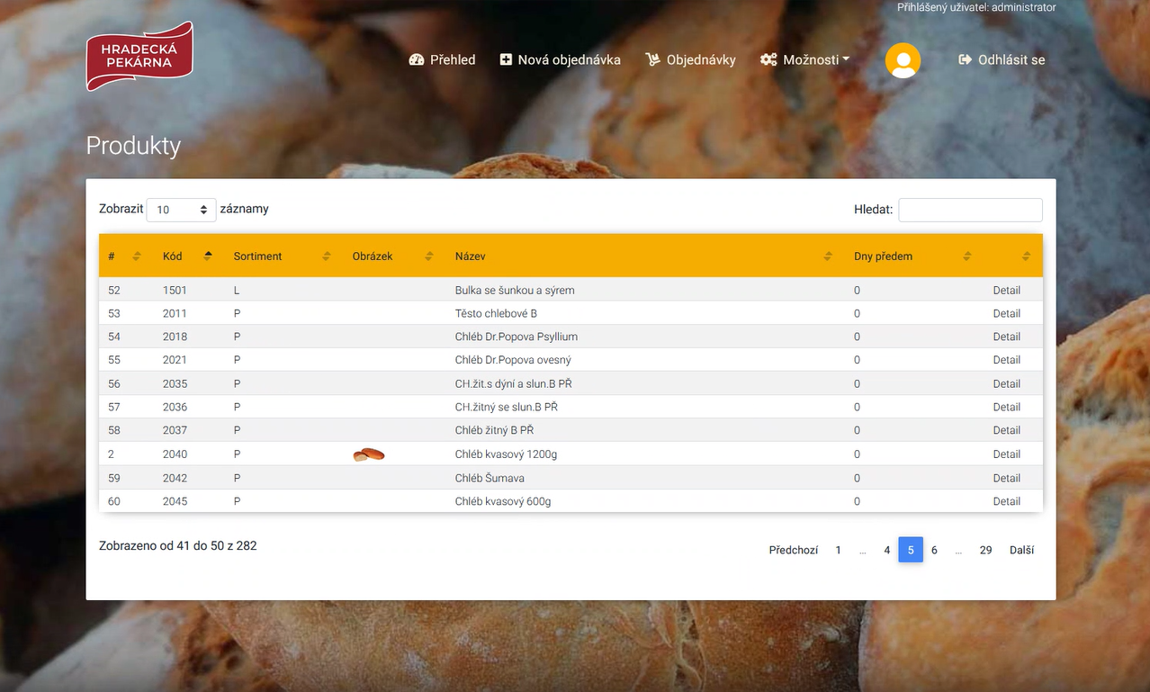Open Detail for CH.žitný se slun.B PŘ
The width and height of the screenshot is (1150, 692).
click(x=1006, y=407)
